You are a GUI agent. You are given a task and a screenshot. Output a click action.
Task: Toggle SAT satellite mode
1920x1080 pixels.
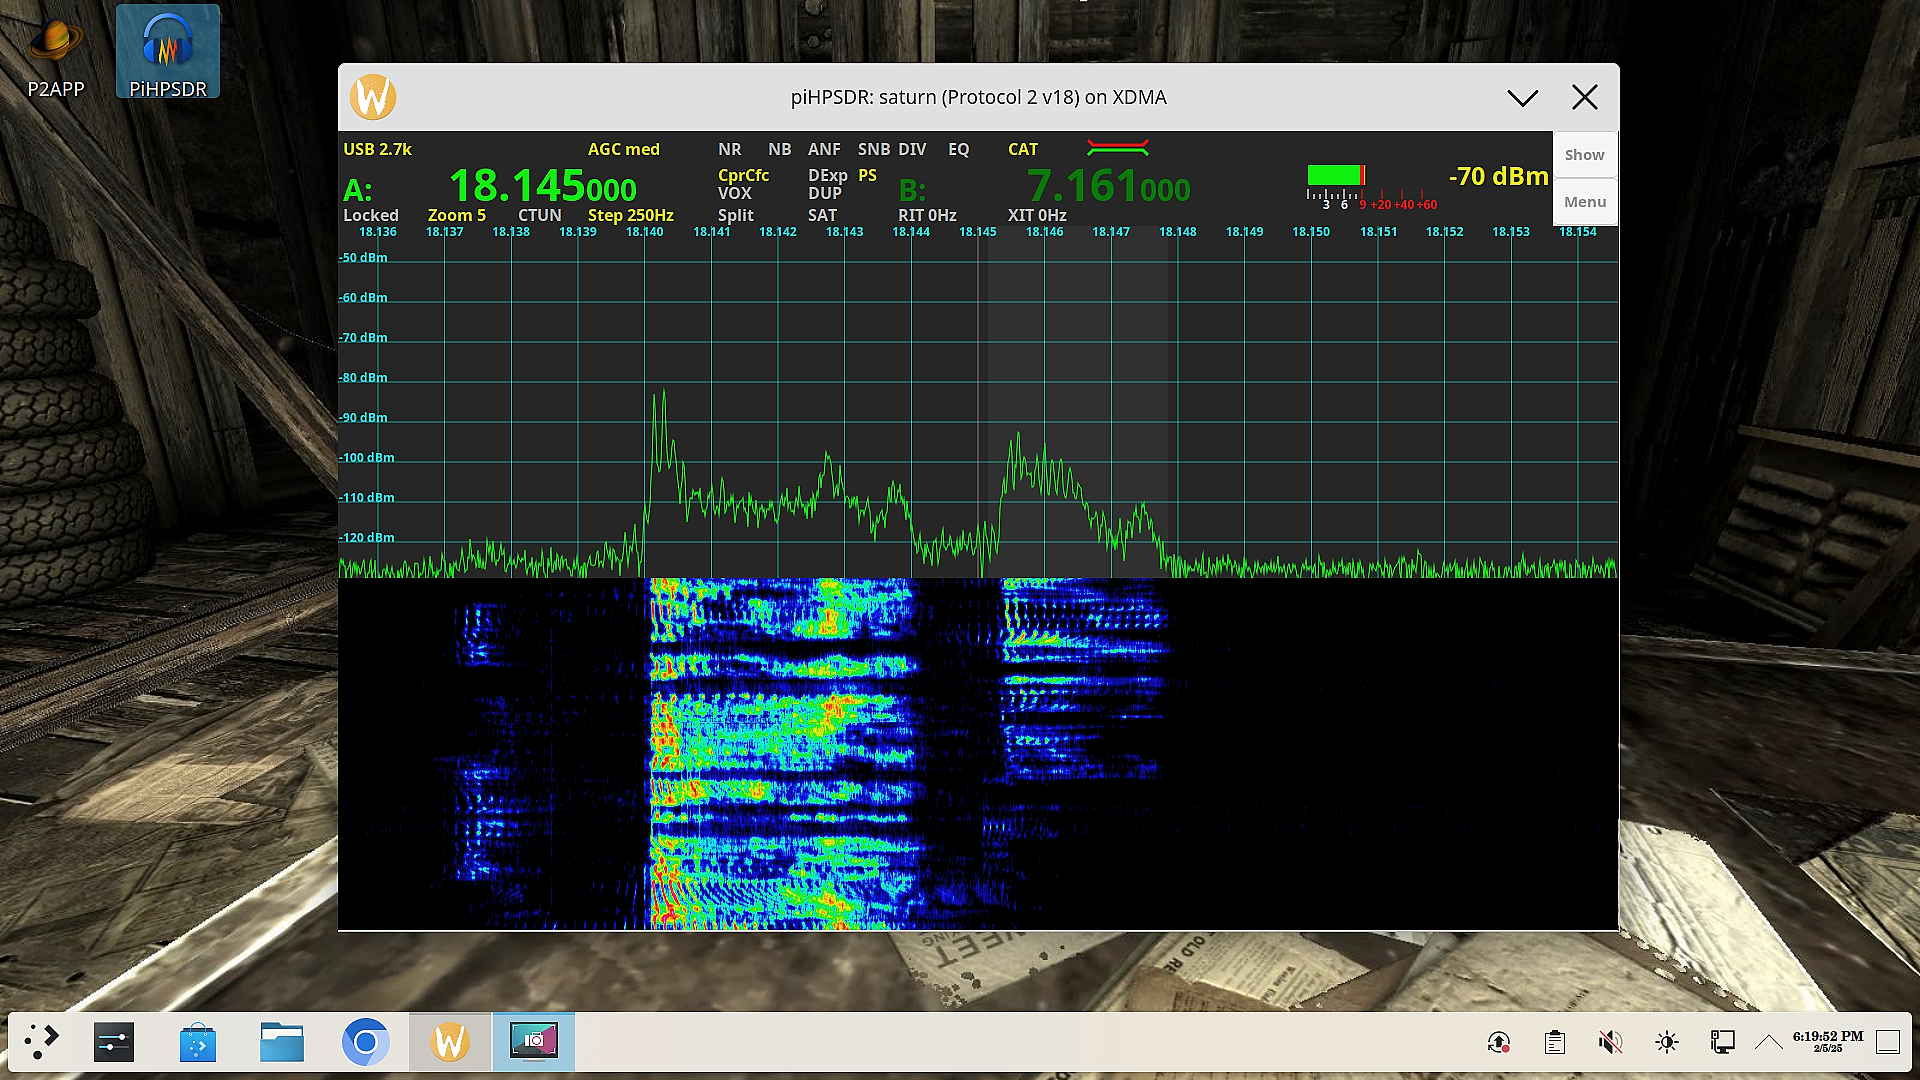822,215
